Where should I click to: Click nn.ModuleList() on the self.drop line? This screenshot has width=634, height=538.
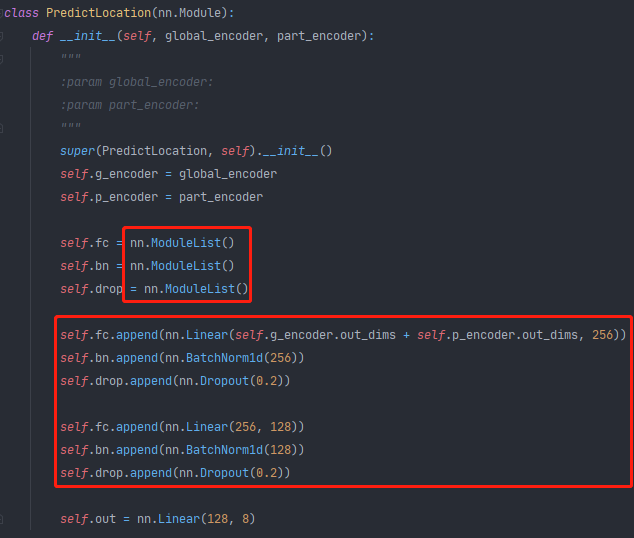[x=196, y=289]
